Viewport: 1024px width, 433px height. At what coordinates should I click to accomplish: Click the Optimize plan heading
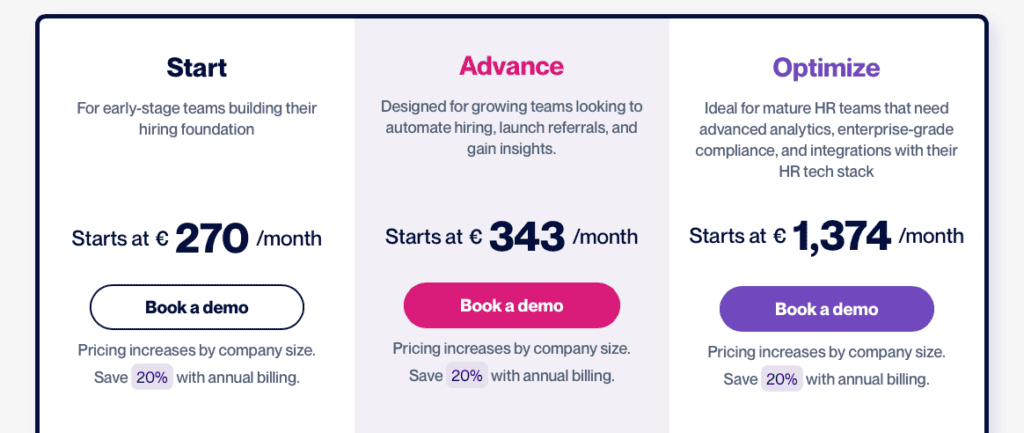pos(826,68)
